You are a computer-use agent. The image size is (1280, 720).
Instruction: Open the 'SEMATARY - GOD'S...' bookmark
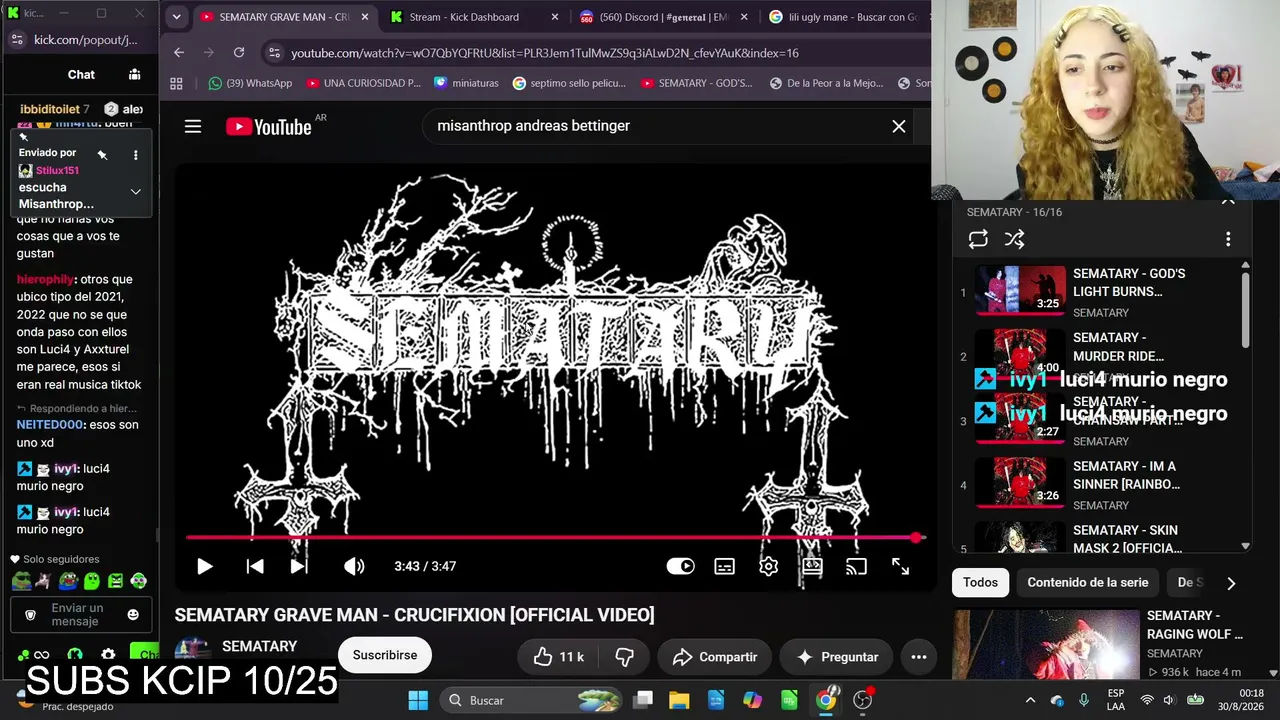click(x=697, y=83)
